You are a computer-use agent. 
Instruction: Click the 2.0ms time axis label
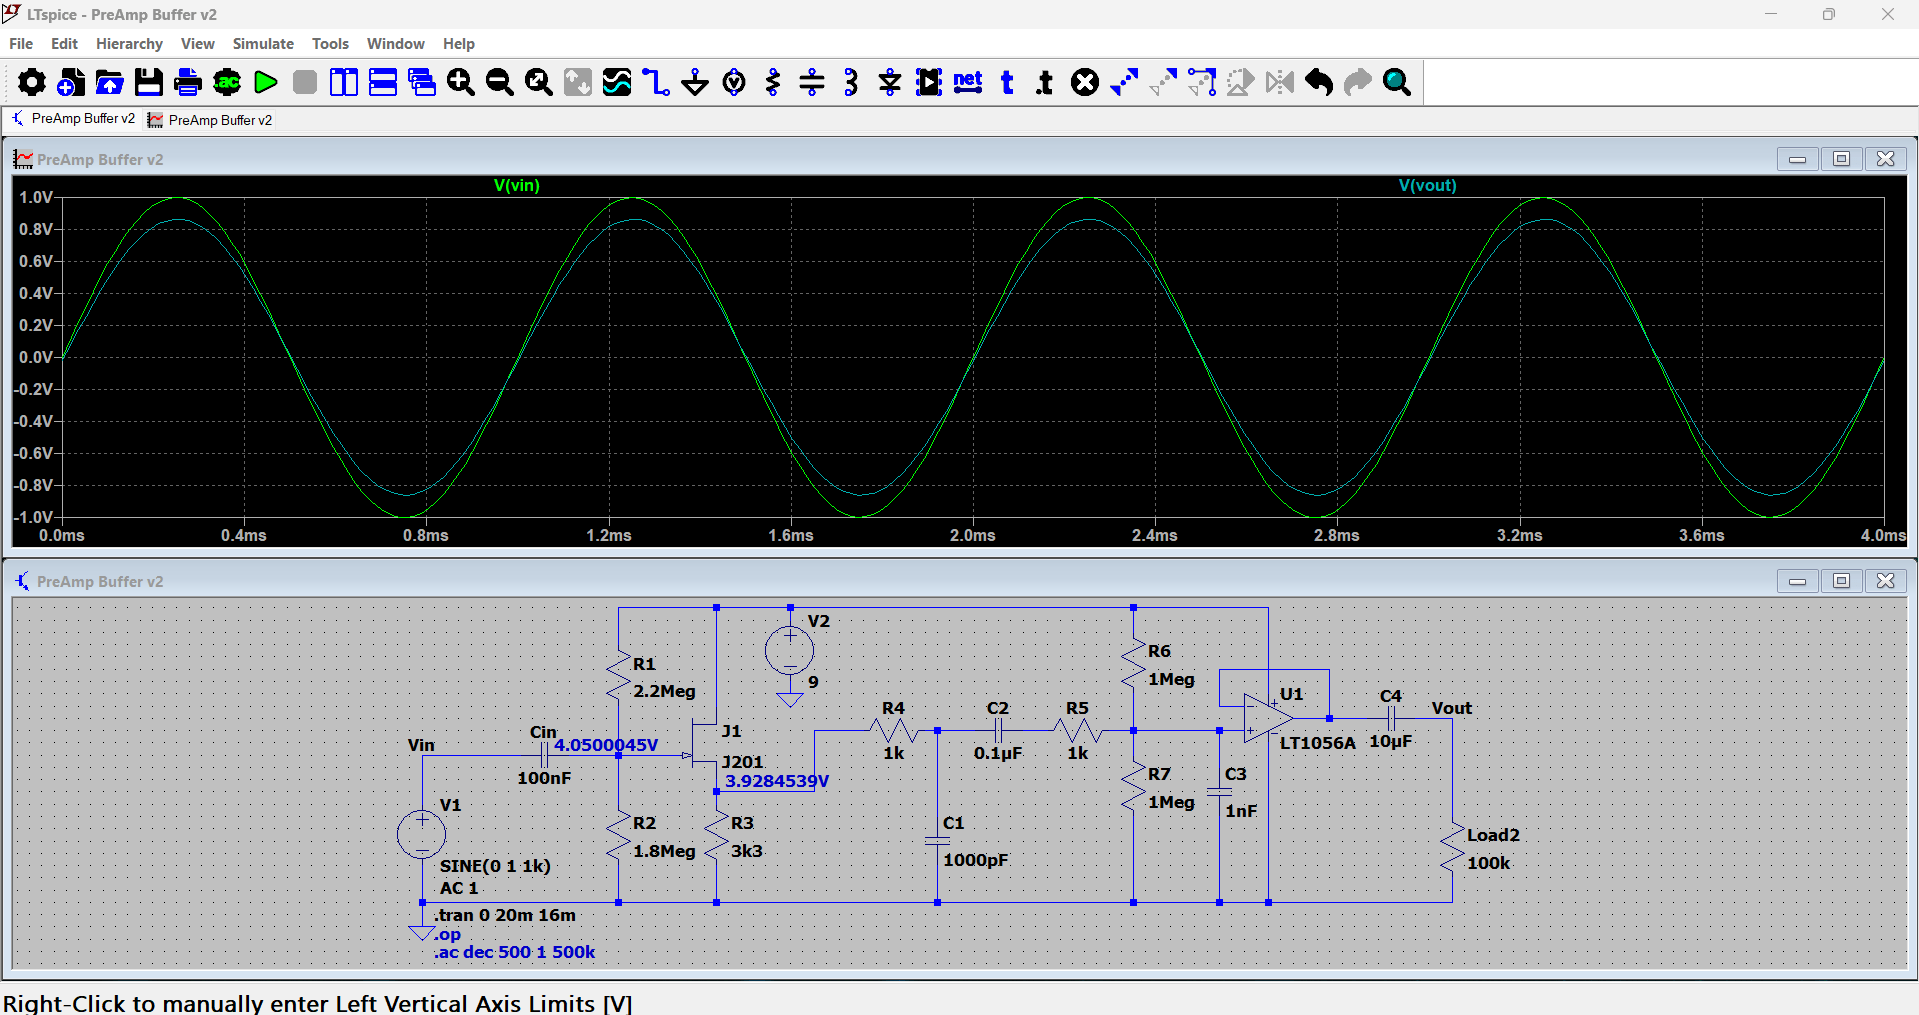click(973, 535)
